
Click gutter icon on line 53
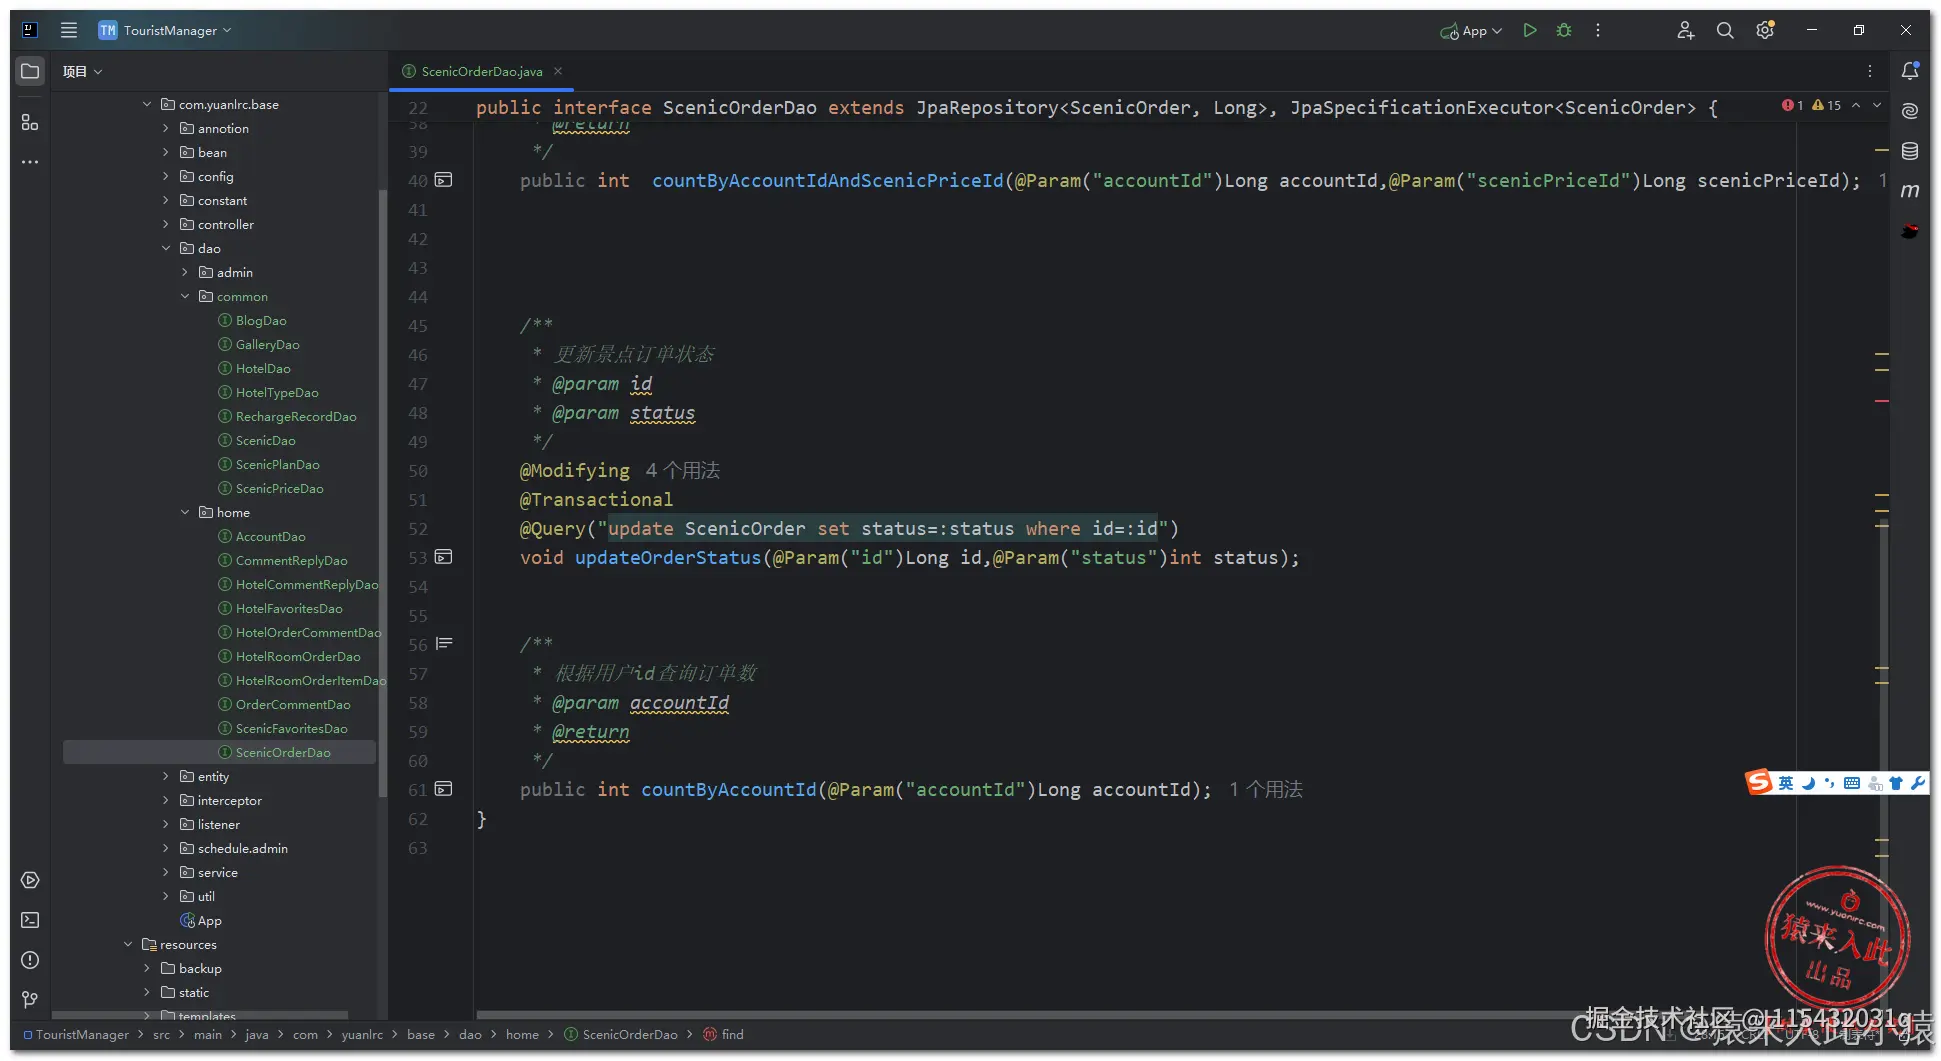(444, 557)
